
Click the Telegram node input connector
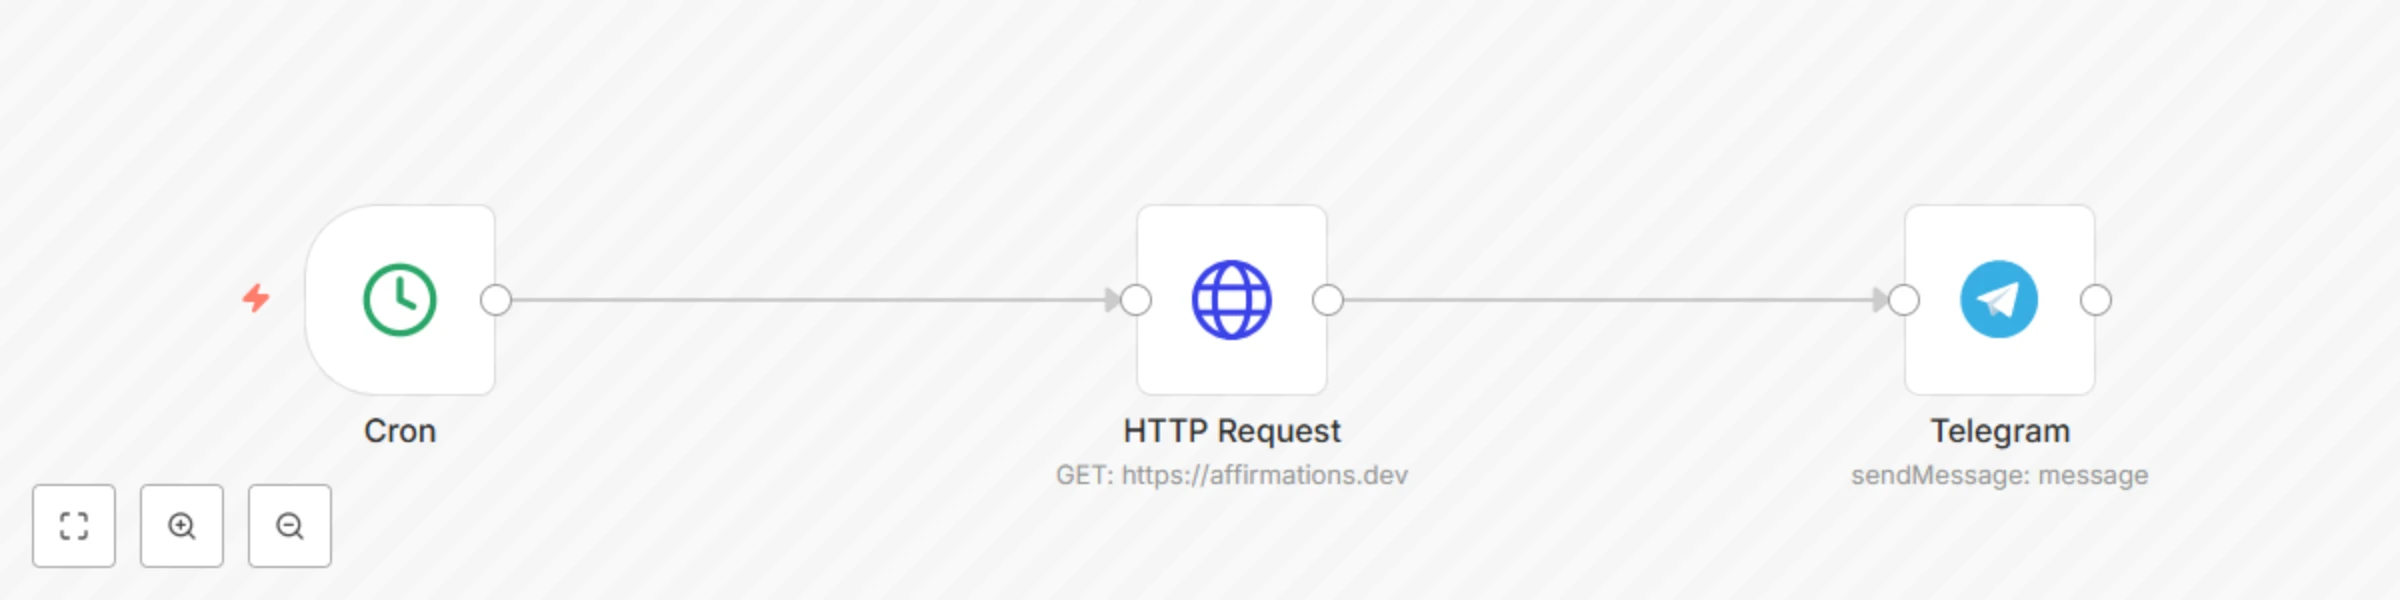1904,300
